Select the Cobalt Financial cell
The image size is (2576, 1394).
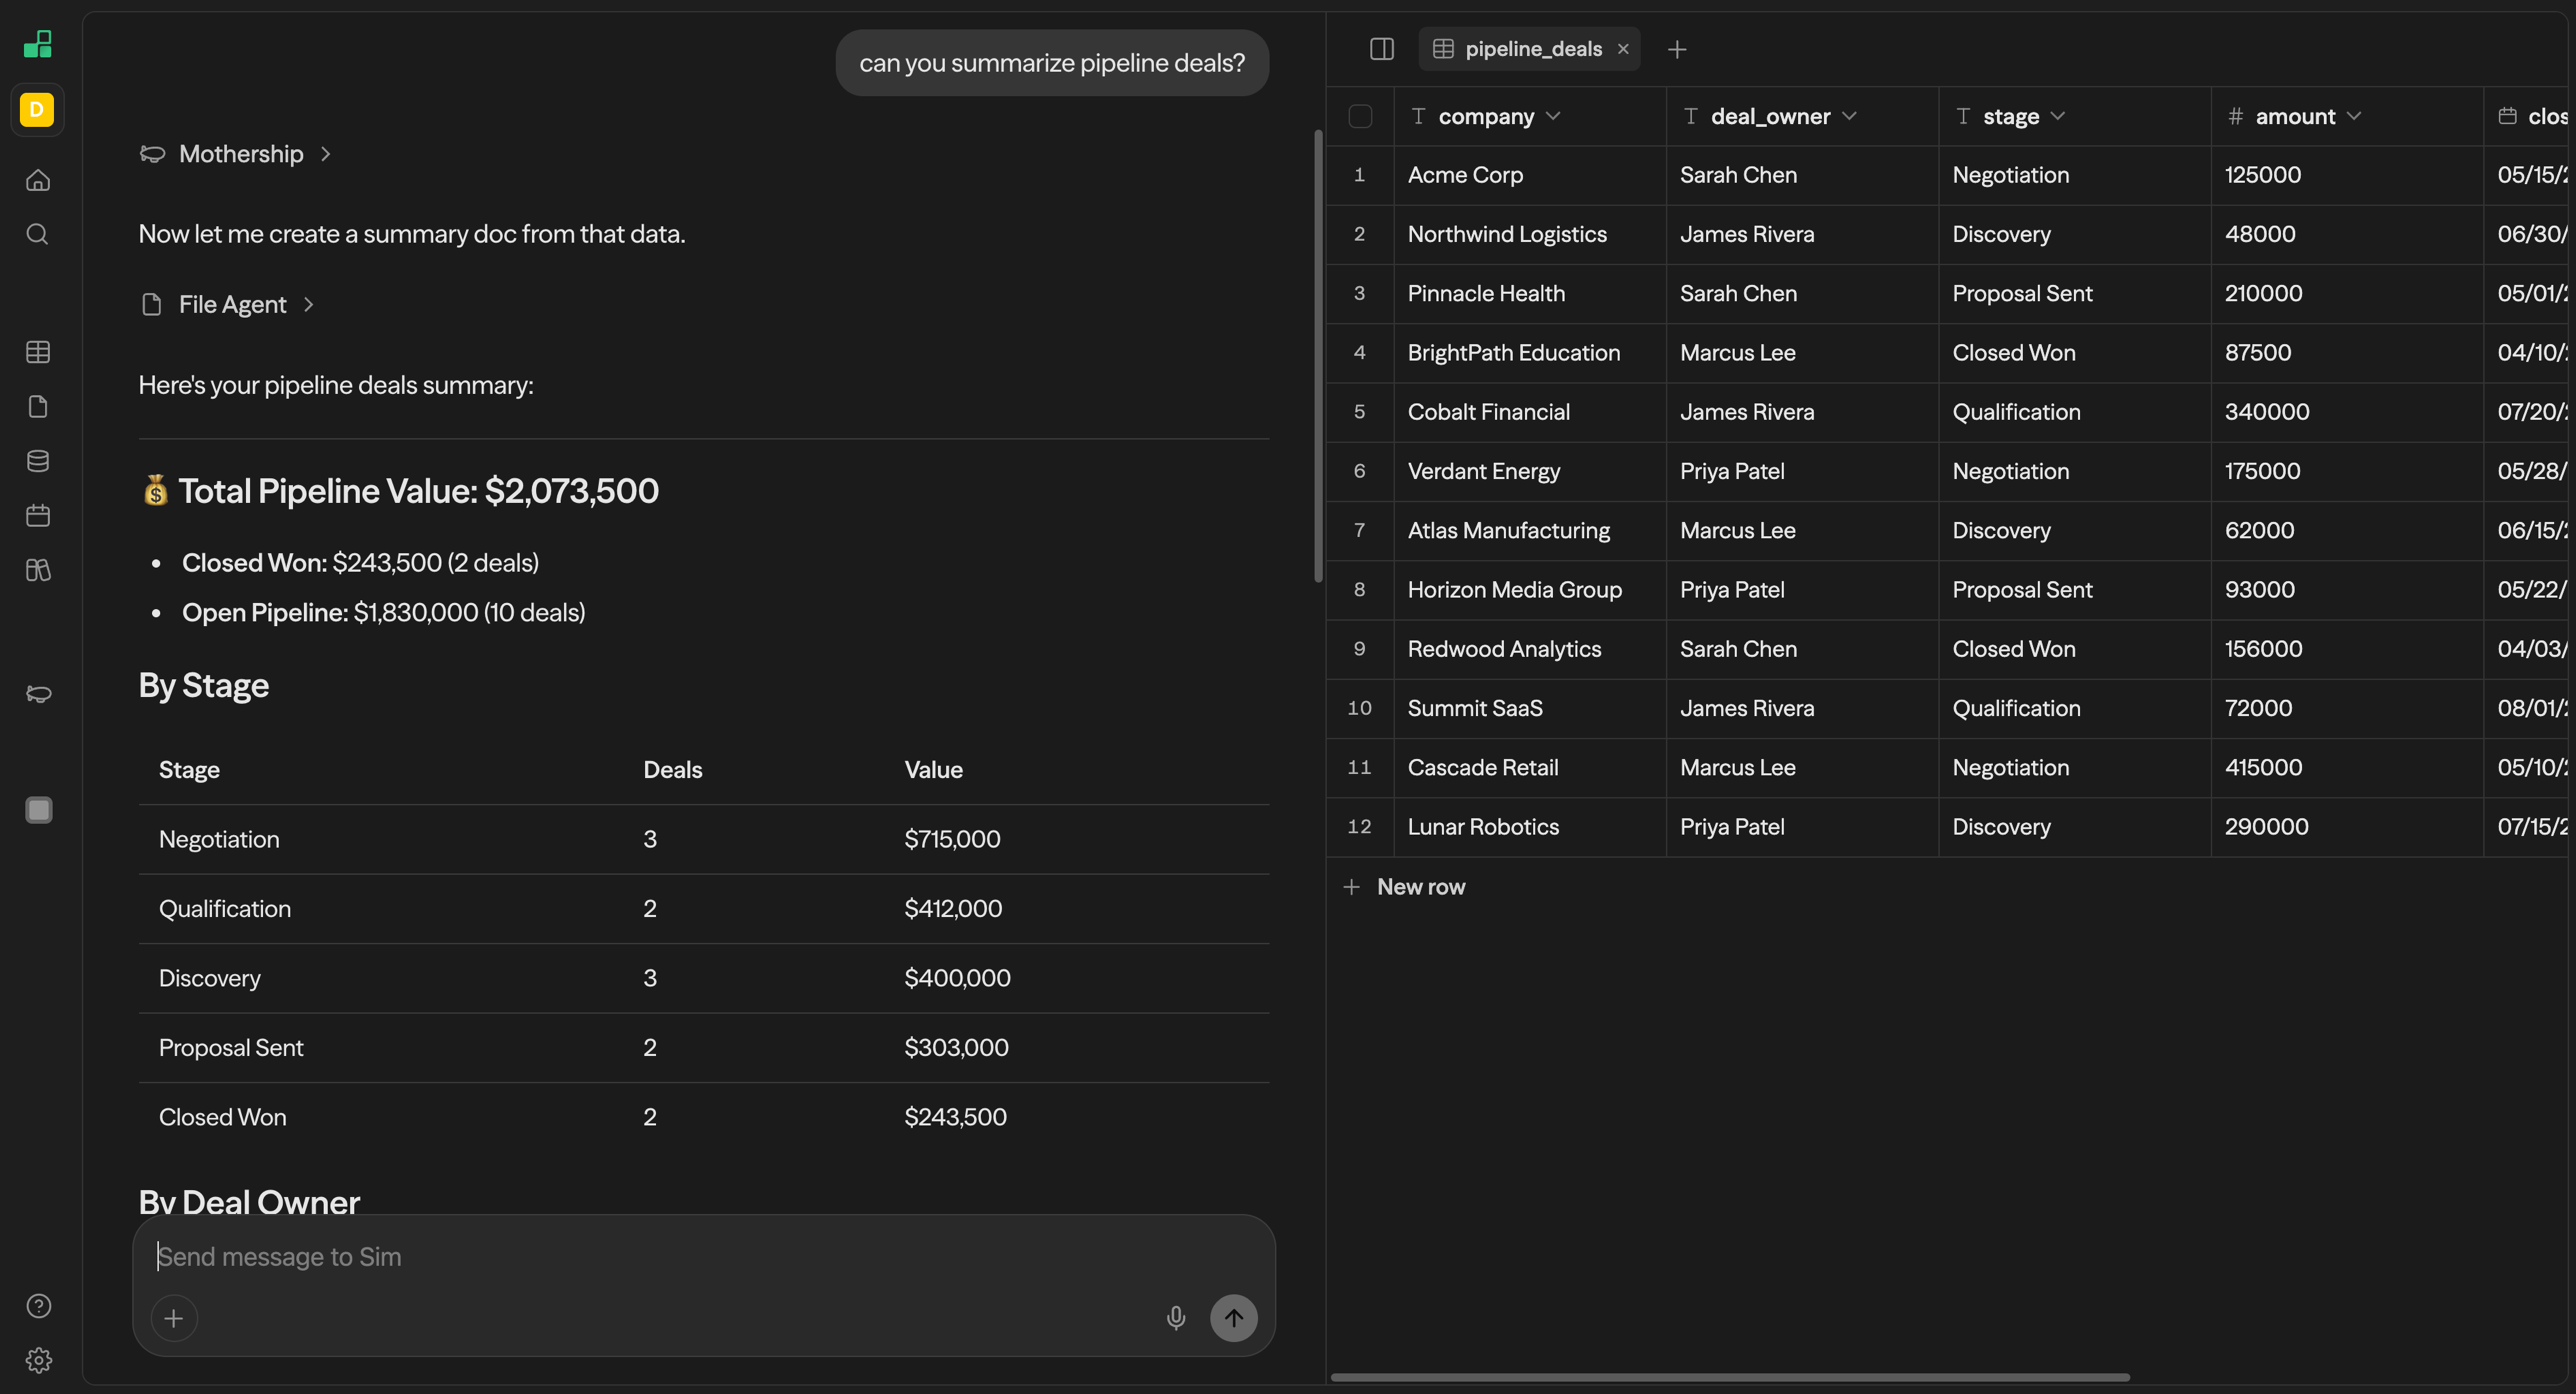1530,412
